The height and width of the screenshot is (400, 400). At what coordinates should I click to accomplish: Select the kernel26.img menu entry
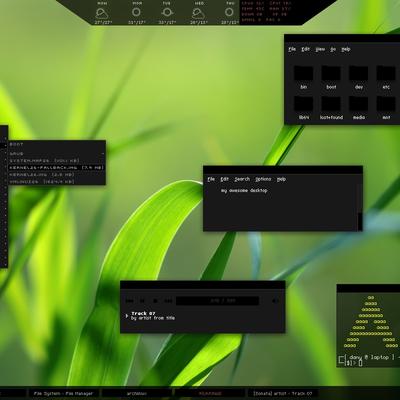(x=57, y=175)
